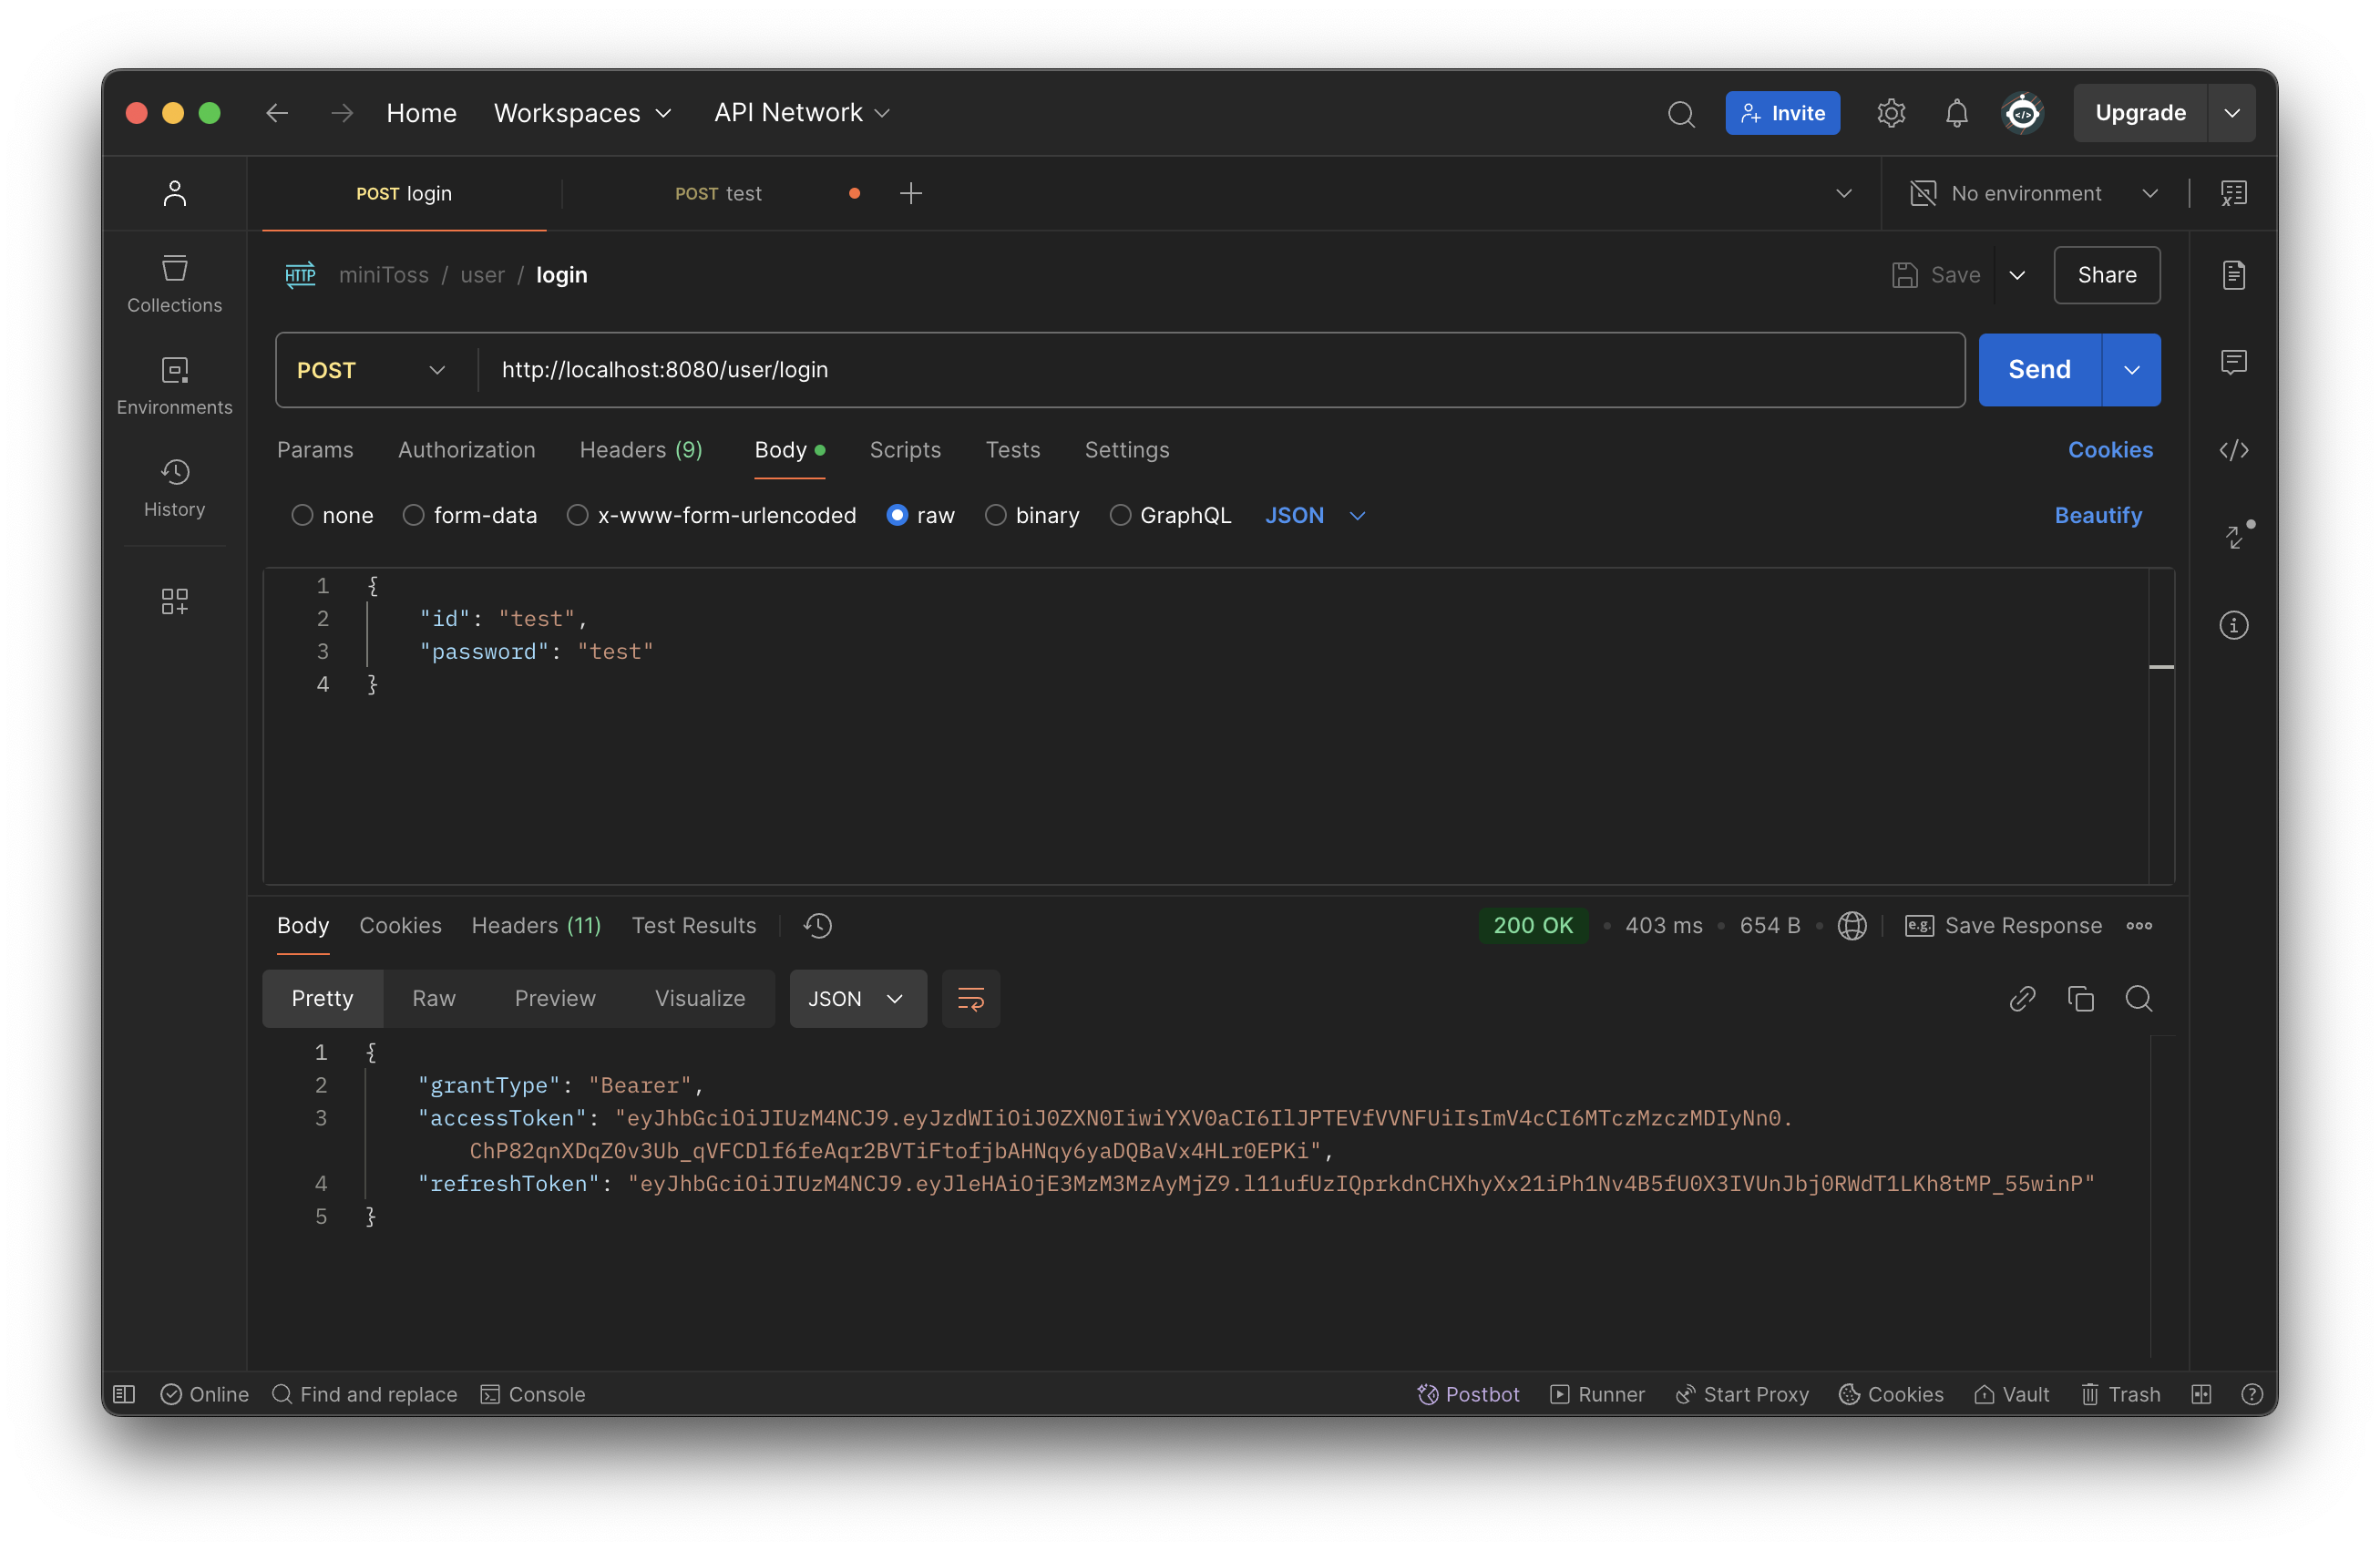Open the JSON body format dropdown
The image size is (2380, 1551).
1314,515
